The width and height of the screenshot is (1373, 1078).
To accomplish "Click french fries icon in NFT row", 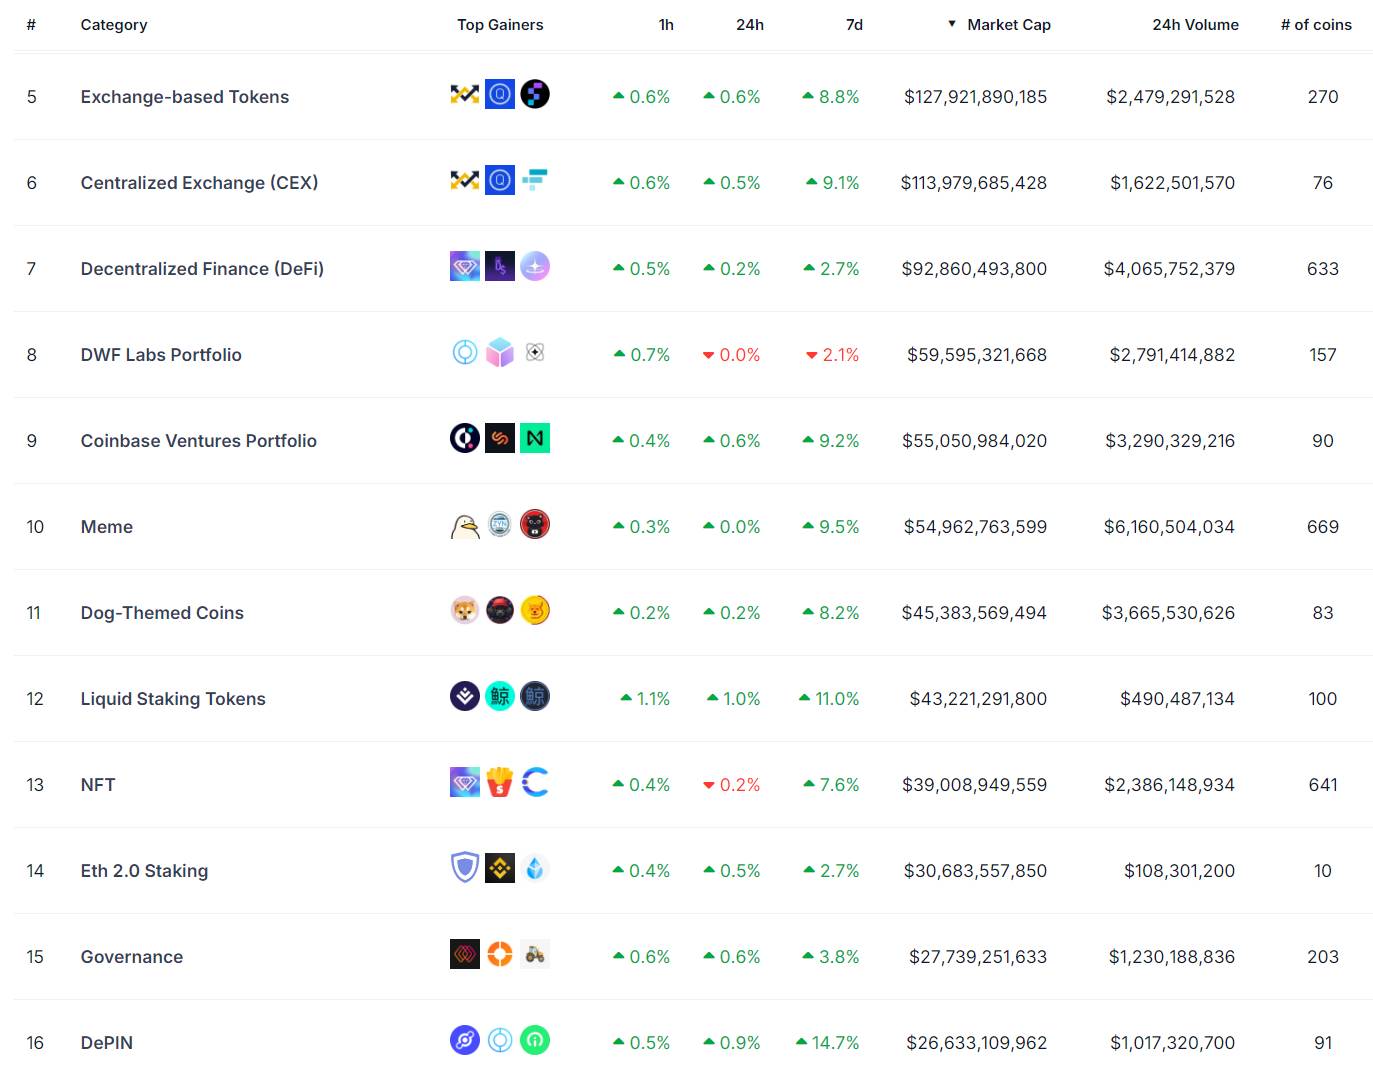I will 500,783.
